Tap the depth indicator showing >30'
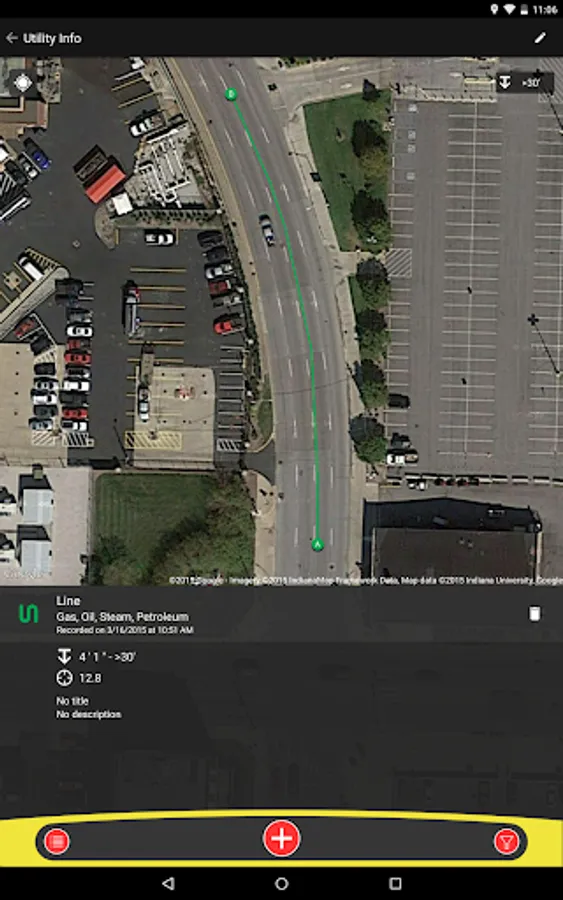This screenshot has height=900, width=563. pyautogui.click(x=525, y=83)
